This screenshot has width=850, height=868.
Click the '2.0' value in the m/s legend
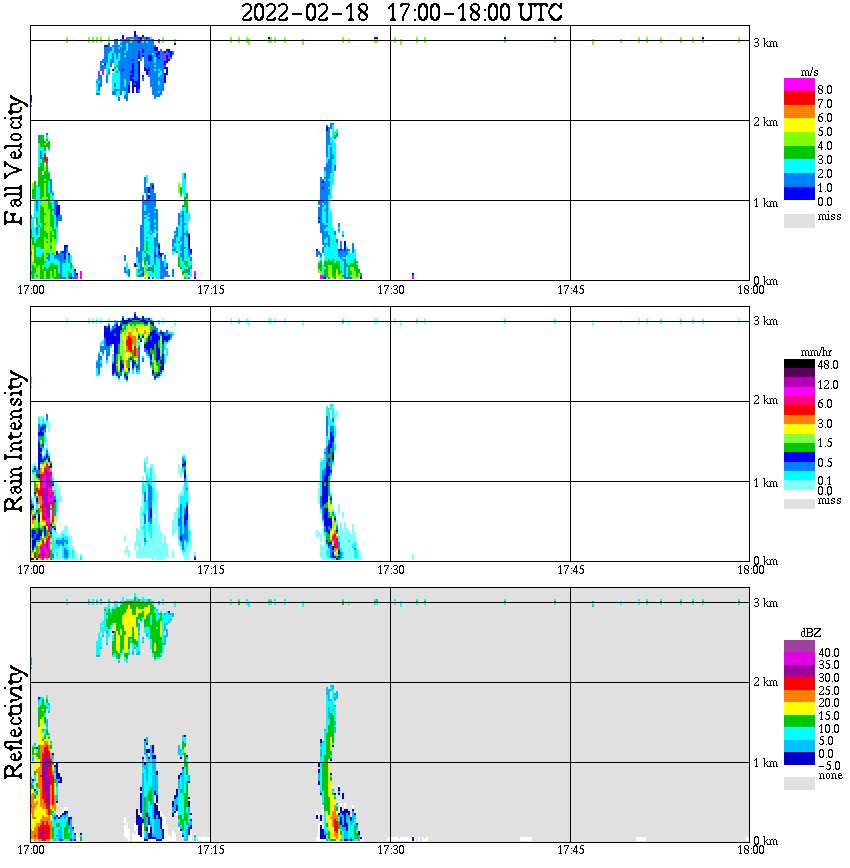pyautogui.click(x=825, y=174)
